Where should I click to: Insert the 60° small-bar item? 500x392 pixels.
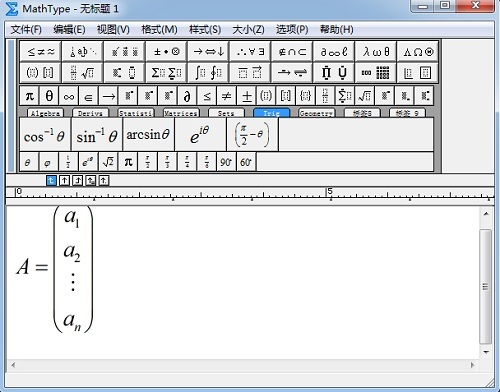pos(246,162)
